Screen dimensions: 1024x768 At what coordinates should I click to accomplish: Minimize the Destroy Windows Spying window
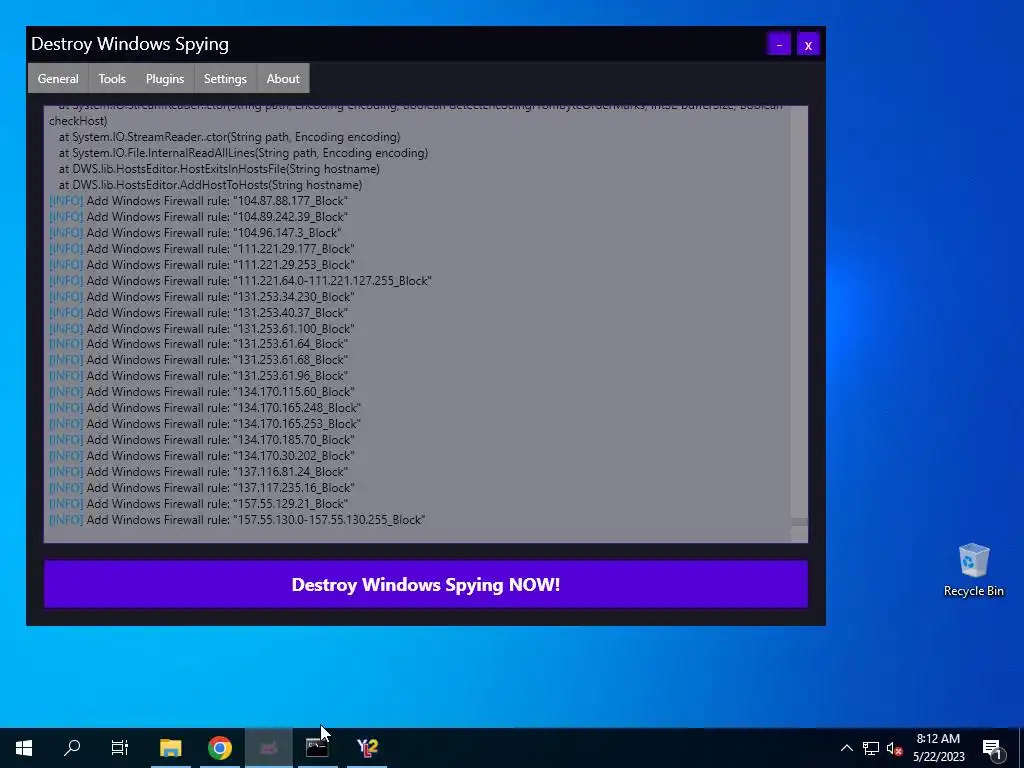pos(779,44)
